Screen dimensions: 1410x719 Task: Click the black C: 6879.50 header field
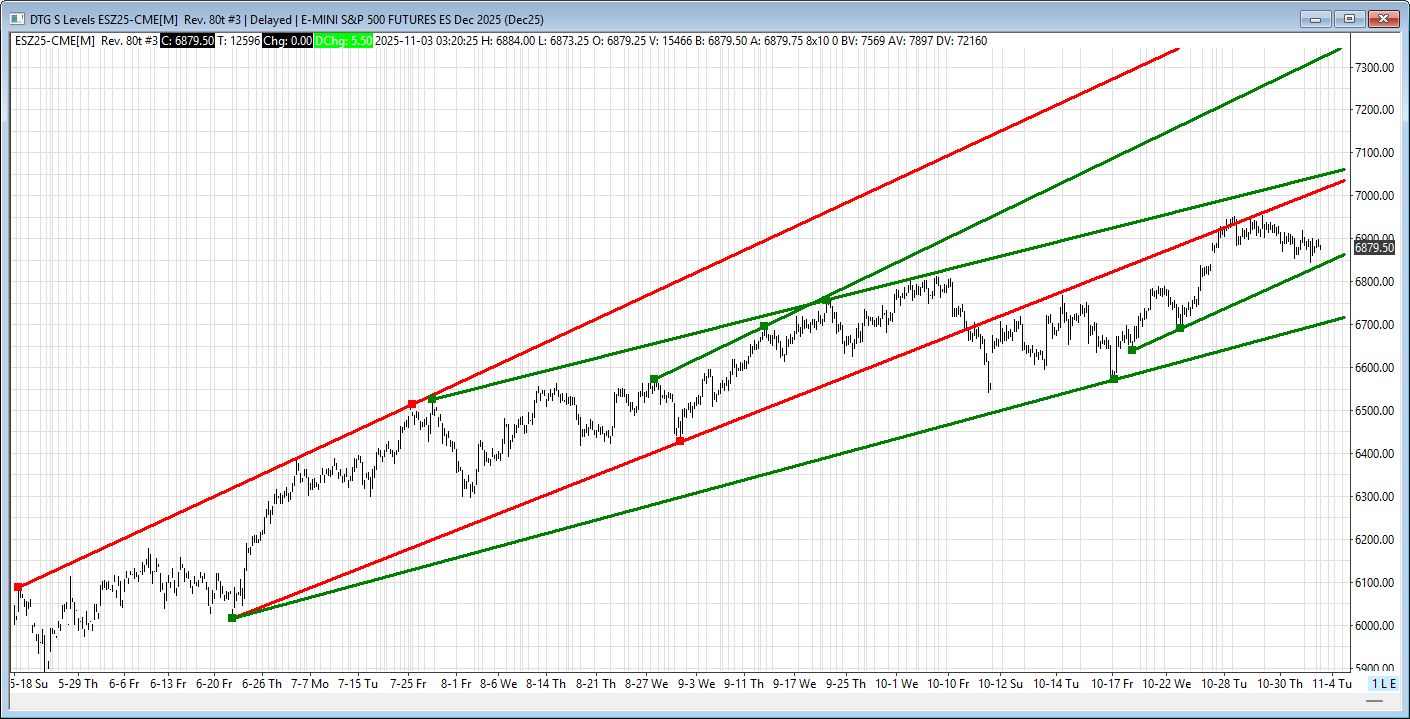(x=187, y=40)
